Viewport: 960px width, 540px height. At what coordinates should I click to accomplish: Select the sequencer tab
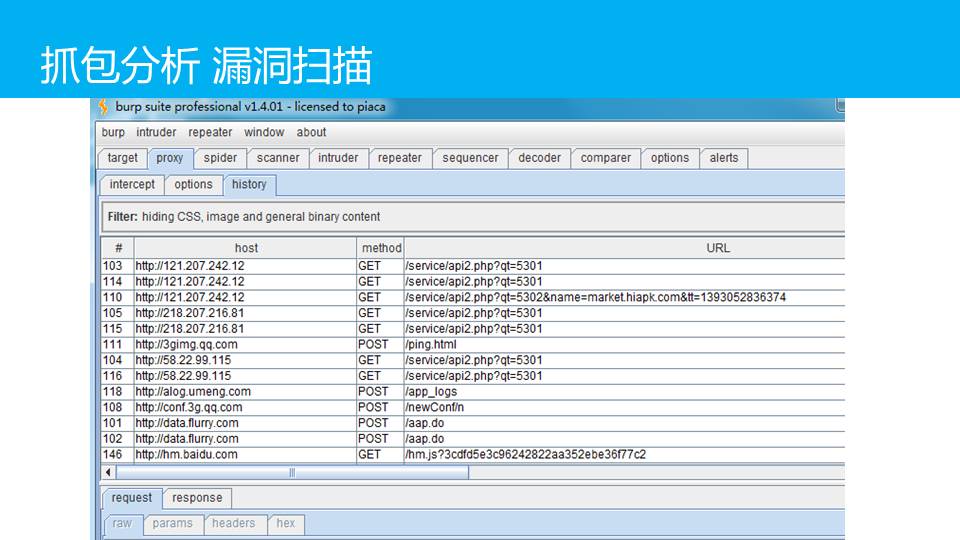click(x=470, y=158)
